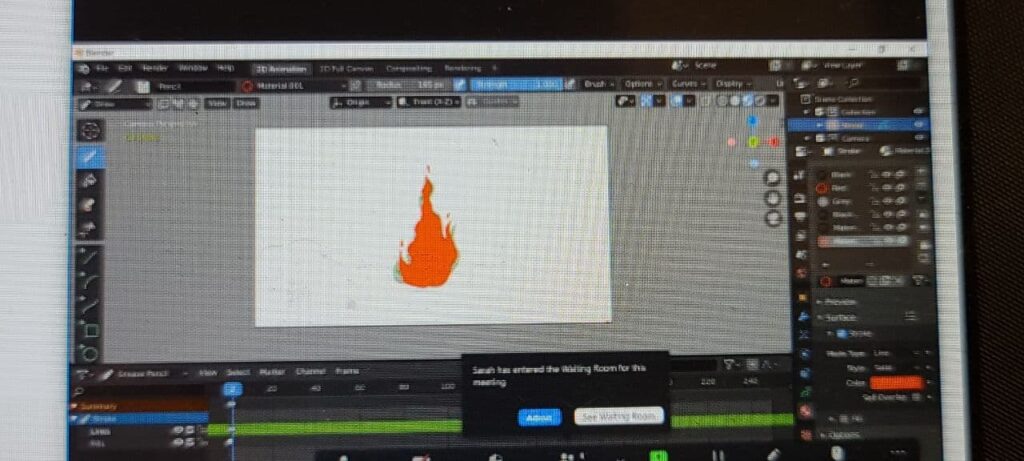1024x461 pixels.
Task: Select the Circle shape tool
Action: point(90,352)
